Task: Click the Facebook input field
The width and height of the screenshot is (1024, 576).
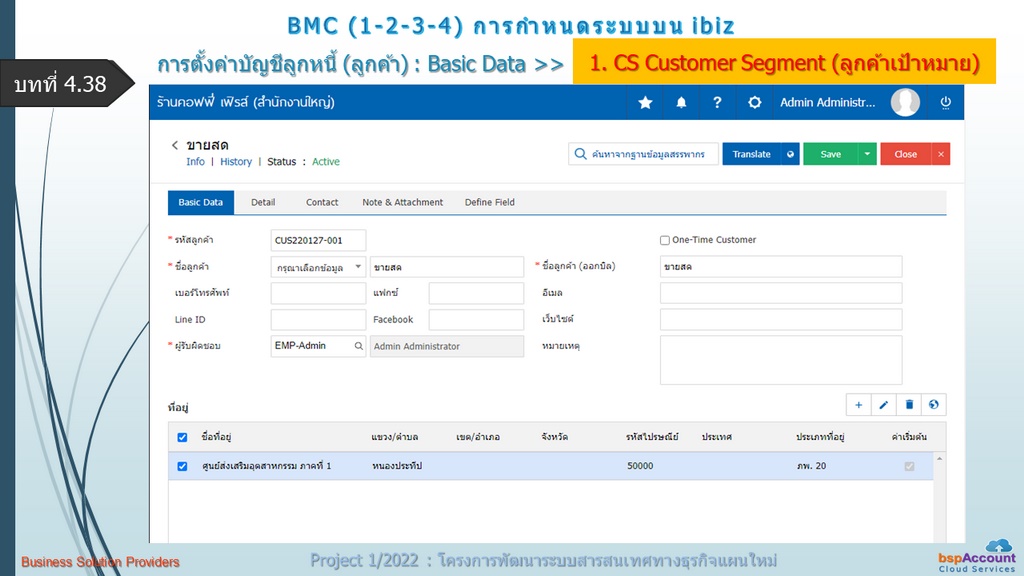Action: (x=476, y=320)
